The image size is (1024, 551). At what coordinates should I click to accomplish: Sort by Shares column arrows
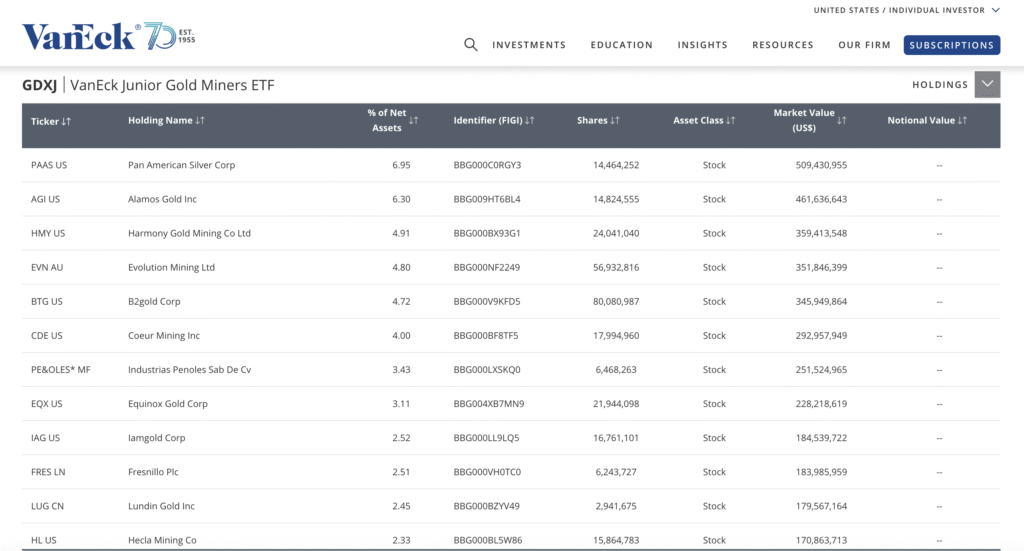tap(615, 121)
